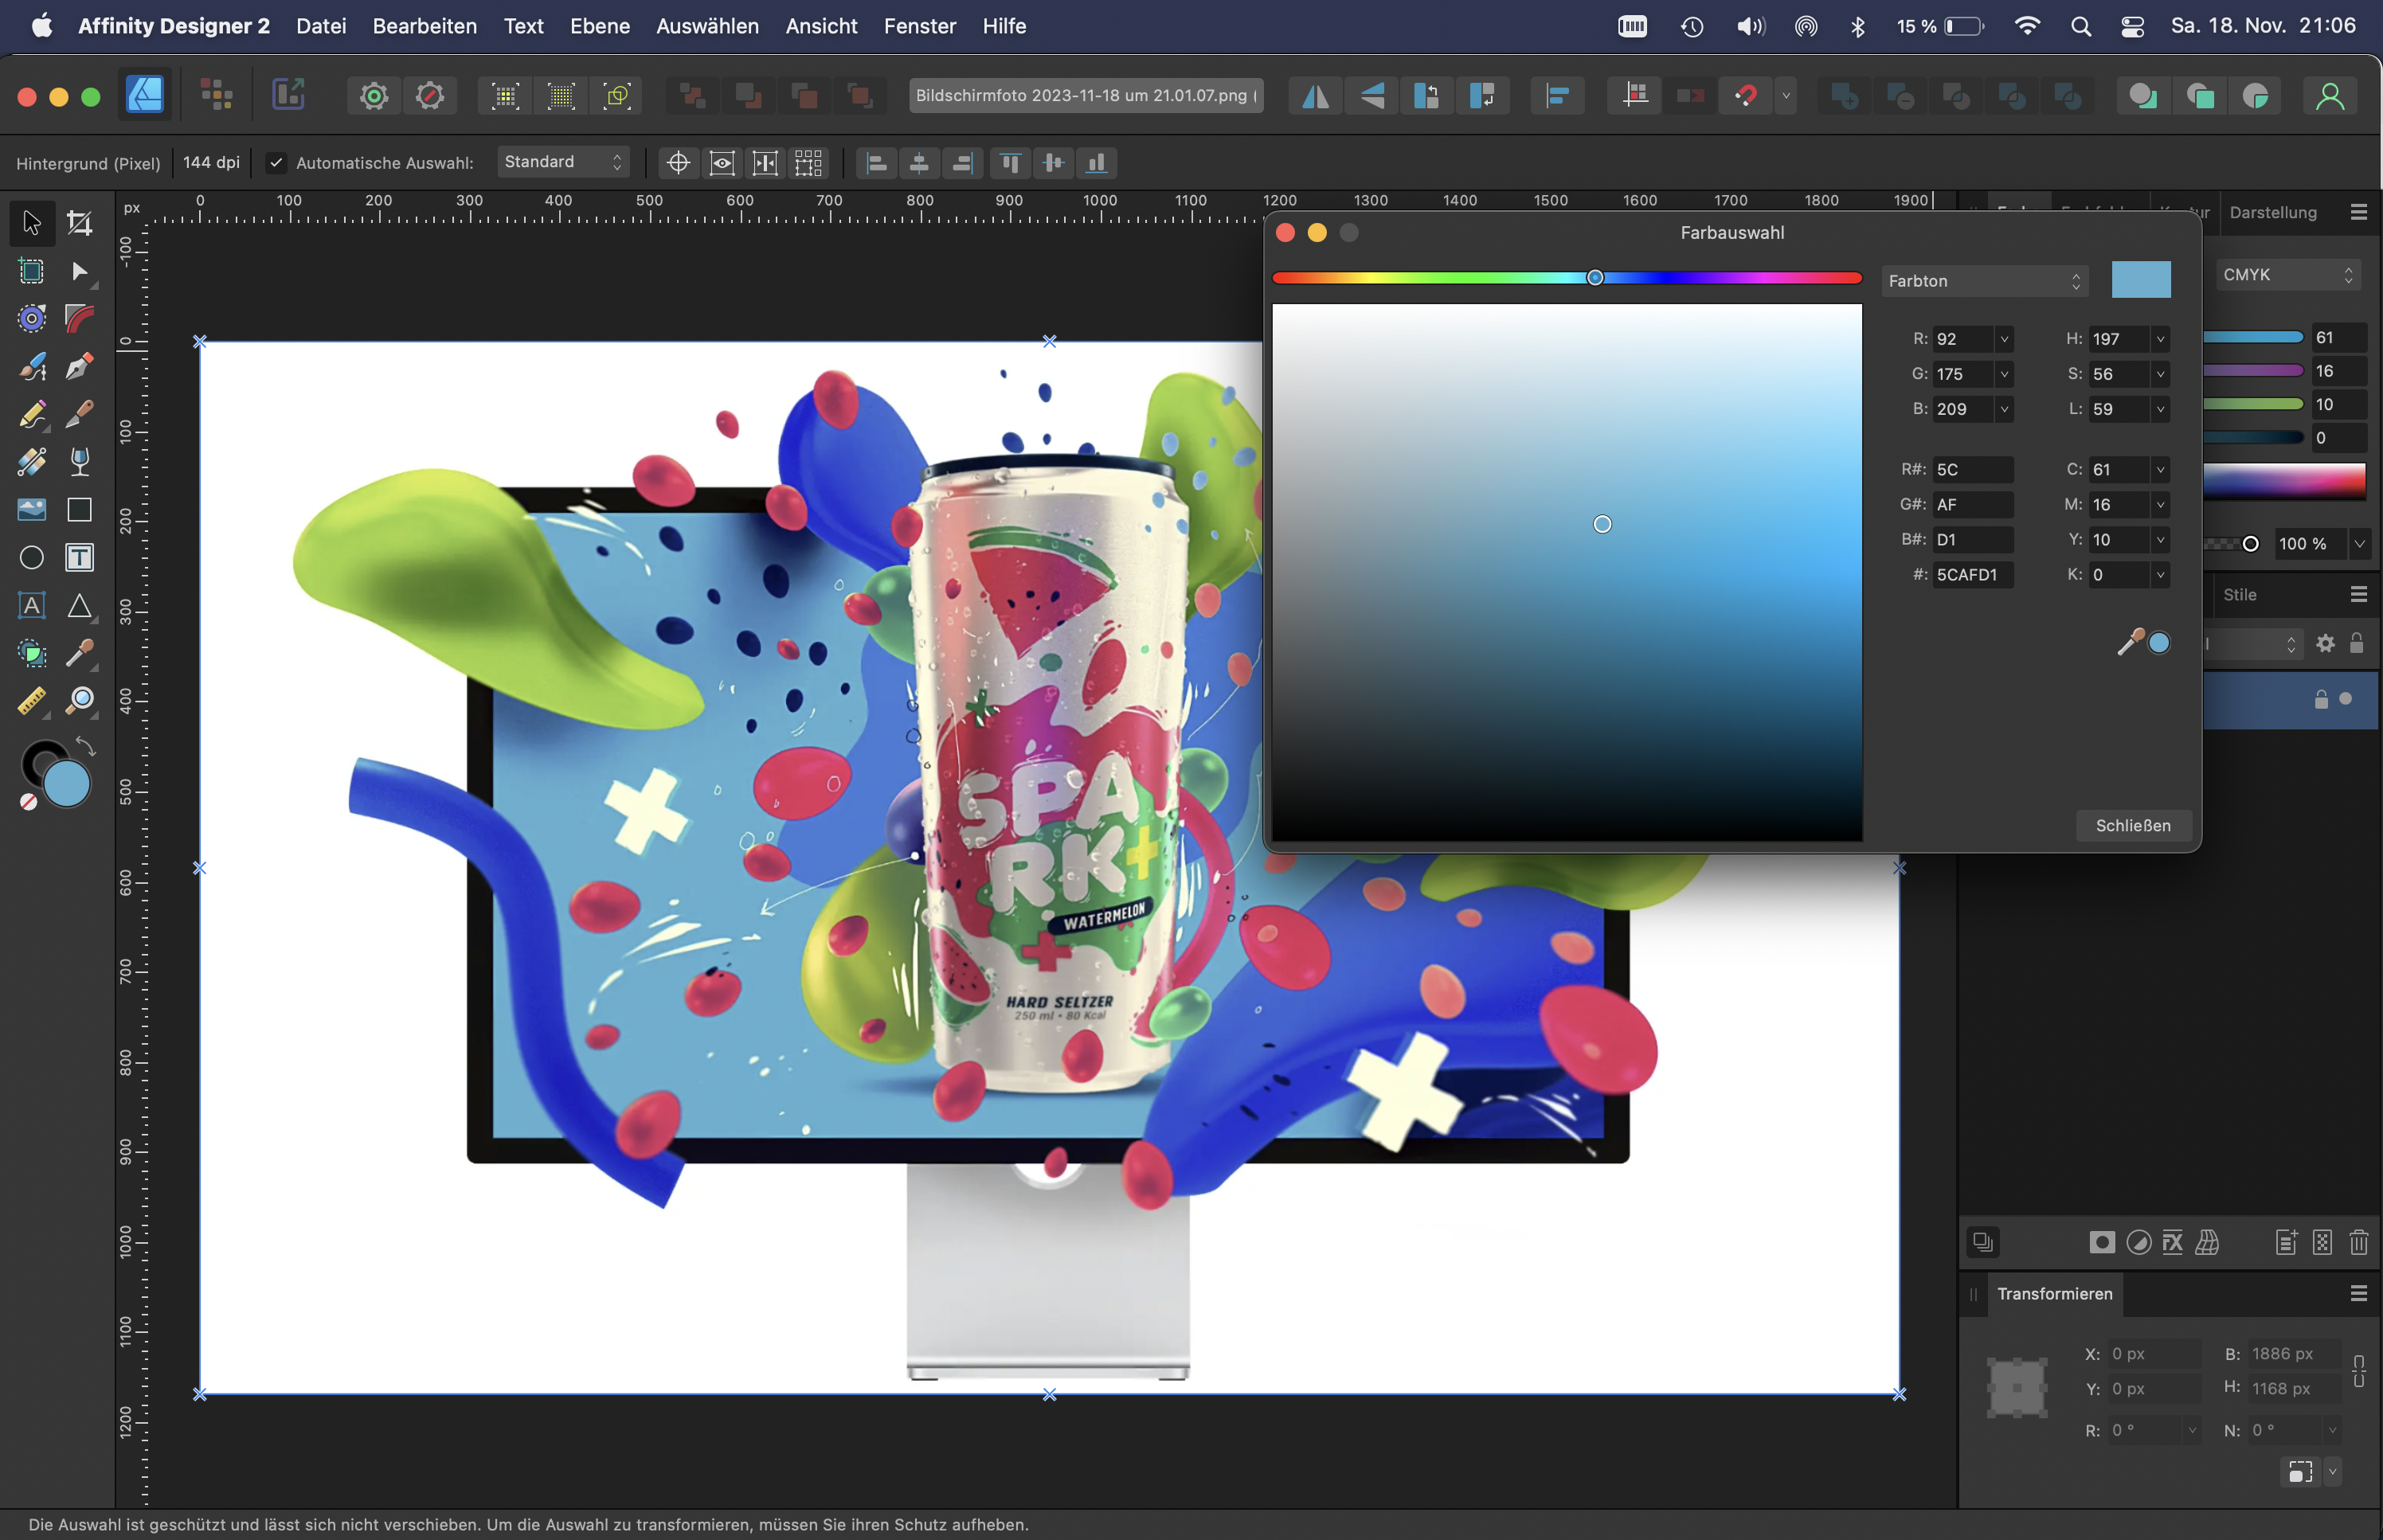
Task: Open dropdown arrow next to H value 197
Action: tap(2160, 339)
